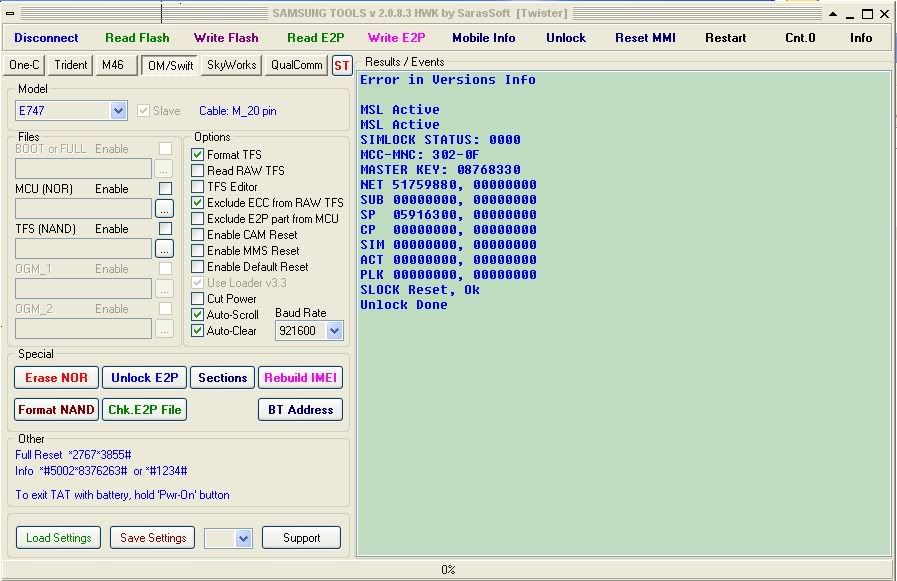Click 'Unlock Done' log line
Image resolution: width=897 pixels, height=581 pixels.
click(403, 305)
